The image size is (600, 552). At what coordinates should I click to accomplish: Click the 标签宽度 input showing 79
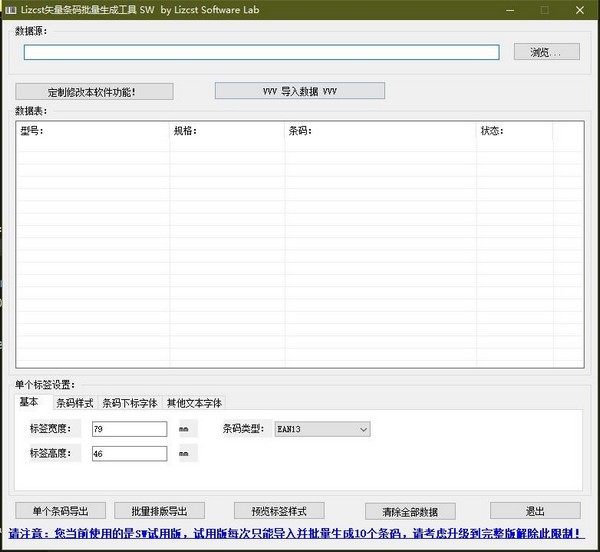coord(129,429)
